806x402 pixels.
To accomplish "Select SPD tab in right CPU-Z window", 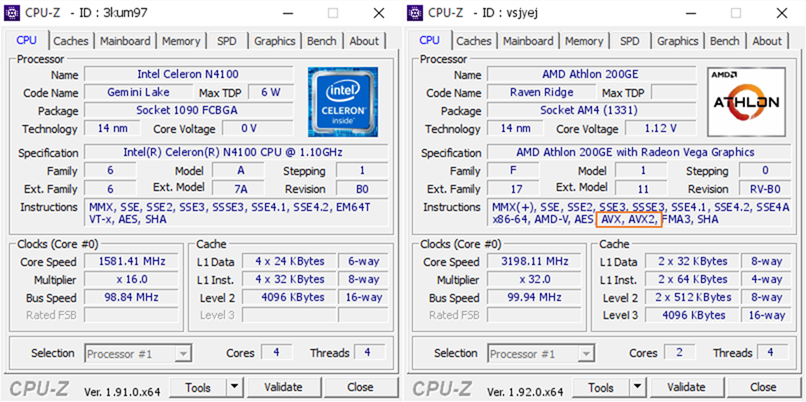I will [630, 41].
